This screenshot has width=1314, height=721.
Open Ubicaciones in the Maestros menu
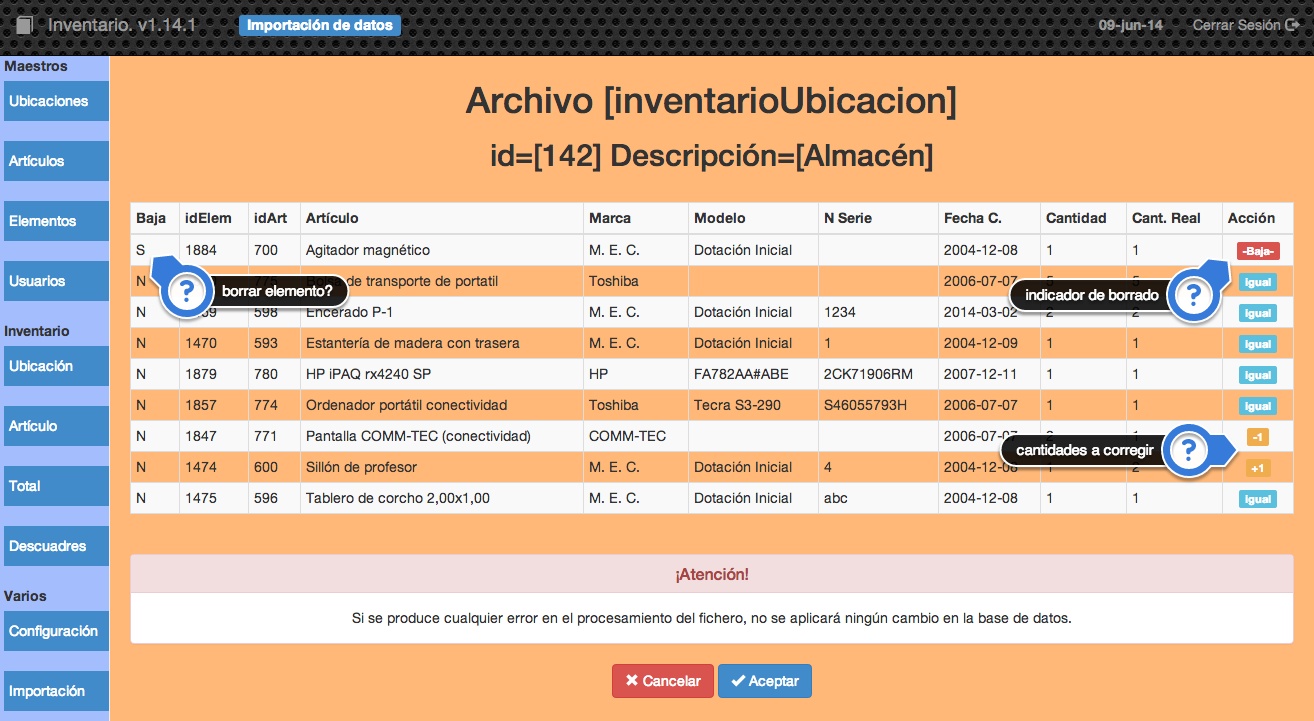[55, 101]
